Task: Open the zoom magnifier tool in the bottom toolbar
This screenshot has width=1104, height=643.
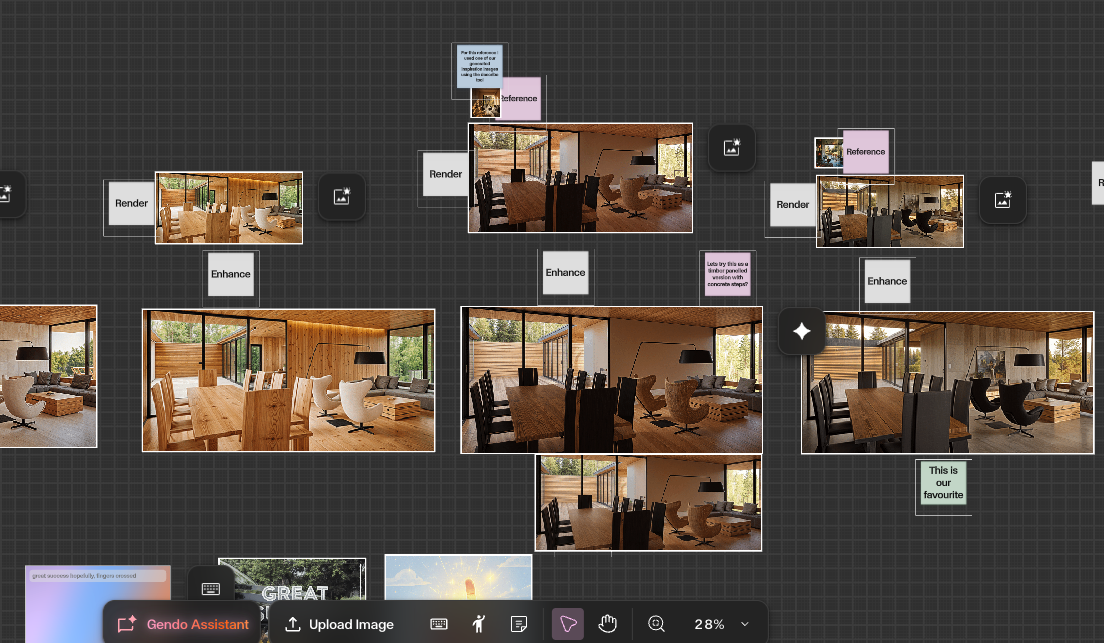Action: pyautogui.click(x=656, y=623)
